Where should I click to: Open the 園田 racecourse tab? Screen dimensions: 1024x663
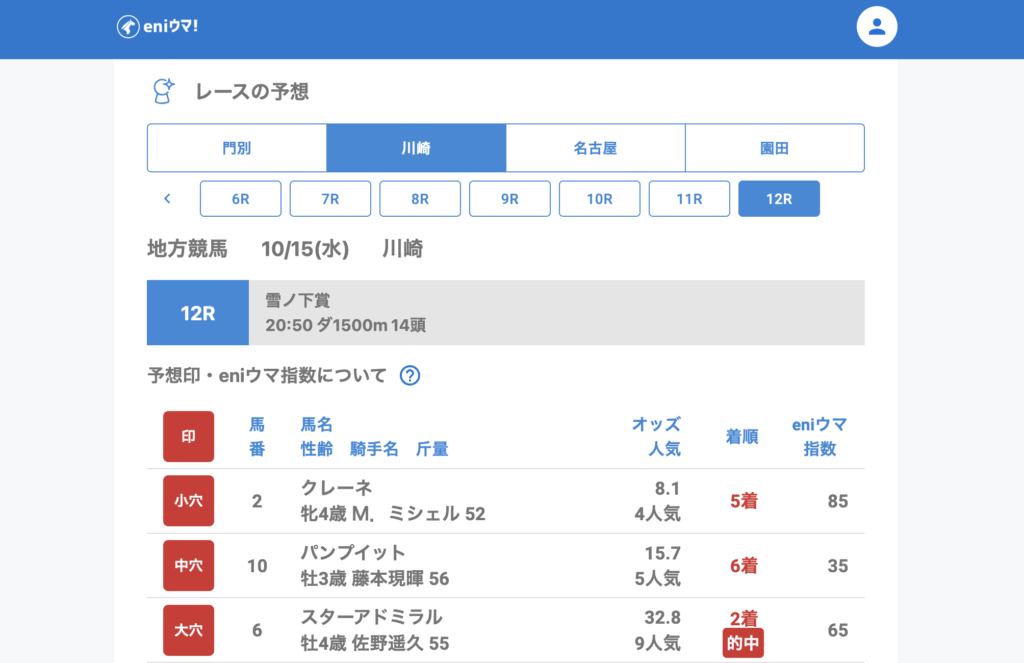(x=774, y=148)
